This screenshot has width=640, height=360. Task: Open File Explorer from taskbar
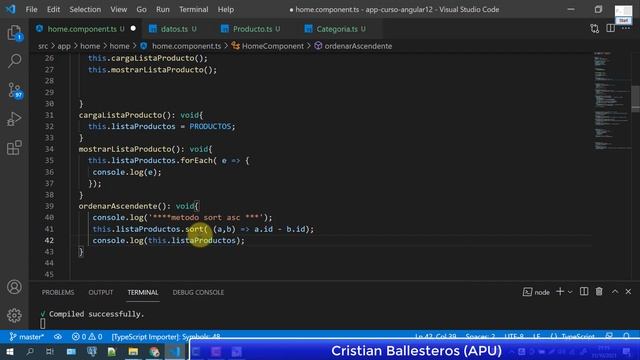133,351
